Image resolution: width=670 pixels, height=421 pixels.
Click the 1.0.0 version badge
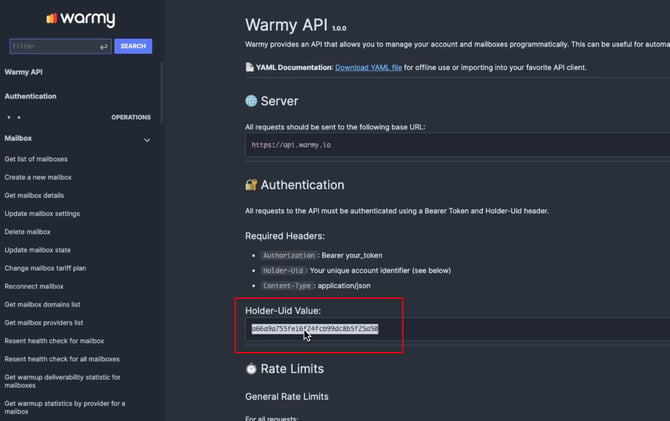point(339,28)
